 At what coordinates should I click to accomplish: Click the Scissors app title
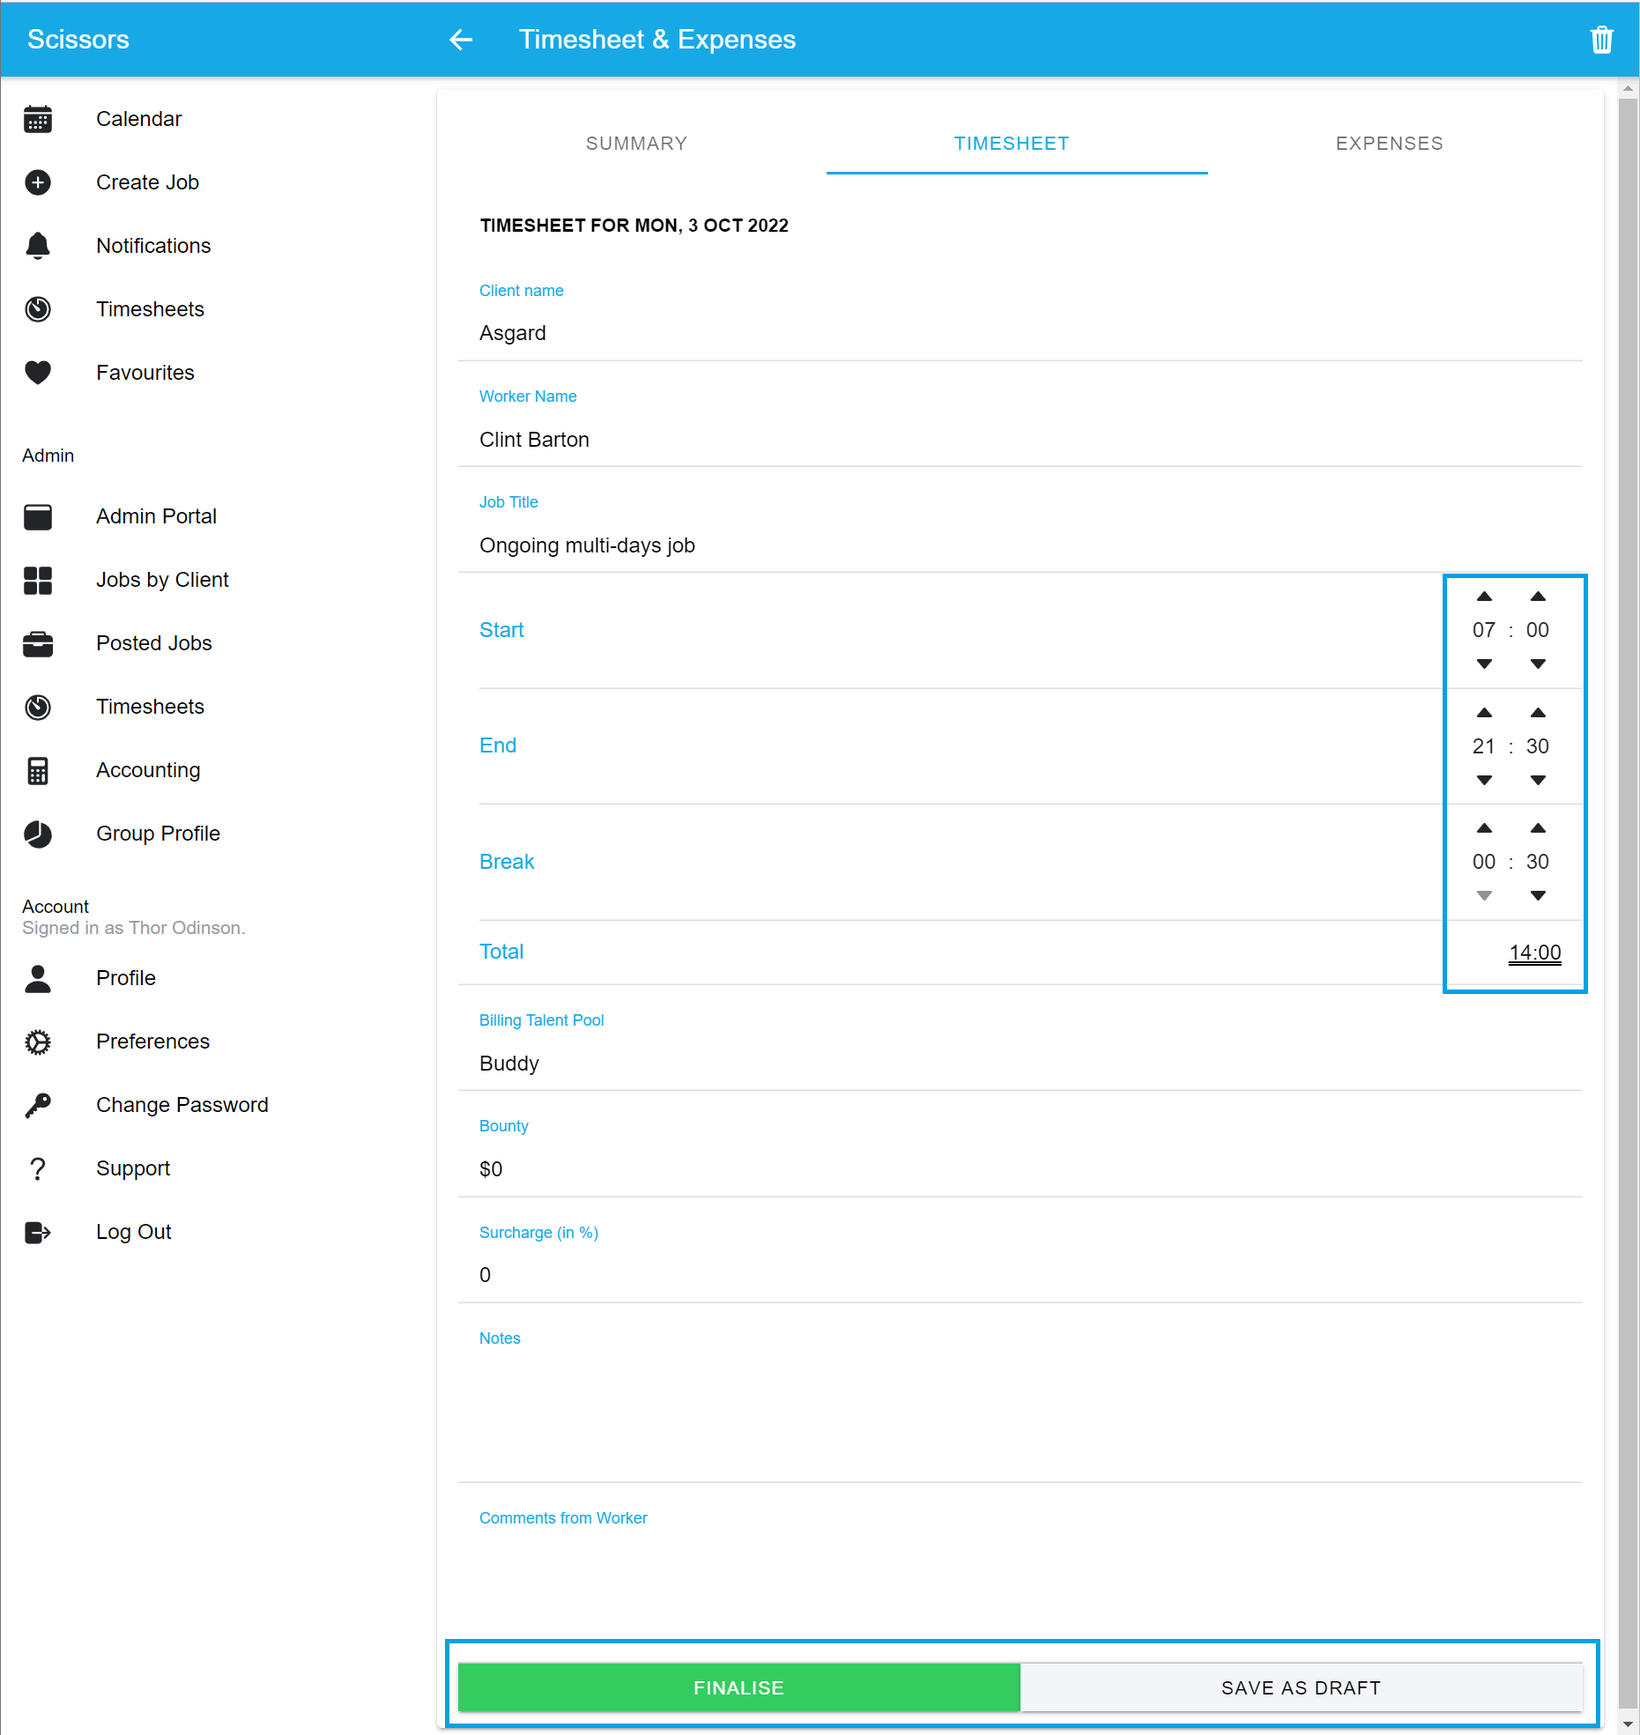click(x=78, y=39)
